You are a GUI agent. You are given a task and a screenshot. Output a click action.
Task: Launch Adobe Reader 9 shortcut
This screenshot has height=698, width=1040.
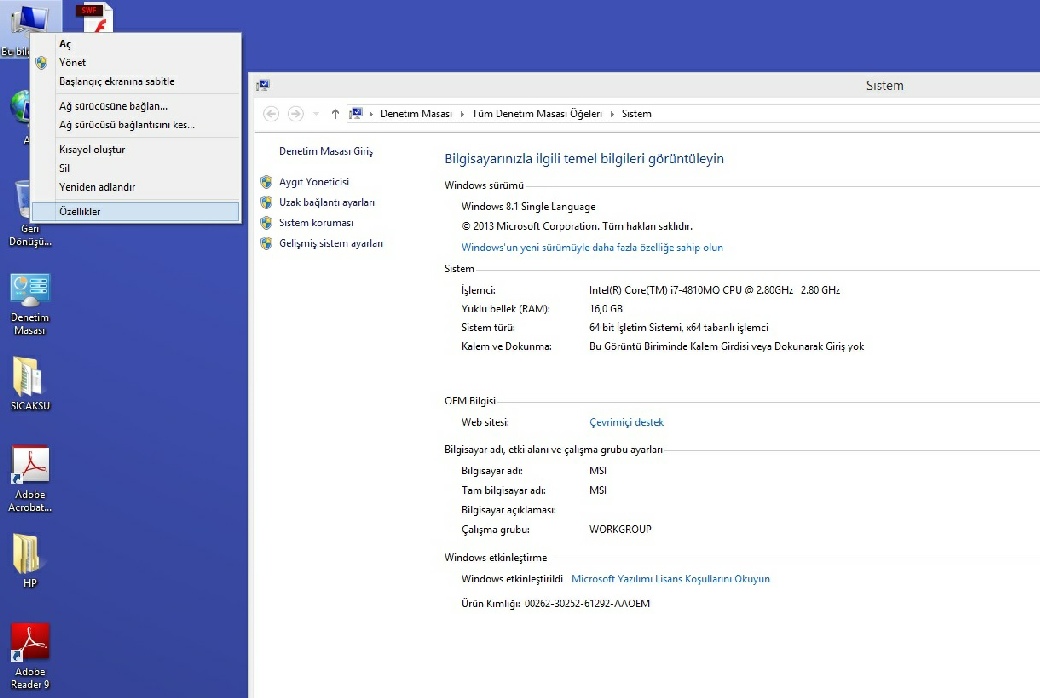[30, 656]
